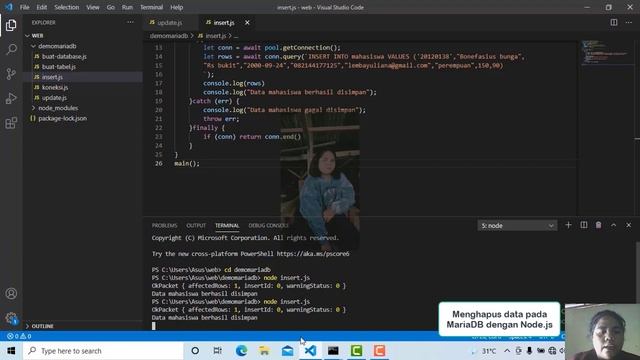Image resolution: width=640 pixels, height=360 pixels.
Task: Open the Edit menu
Action: [42, 7]
